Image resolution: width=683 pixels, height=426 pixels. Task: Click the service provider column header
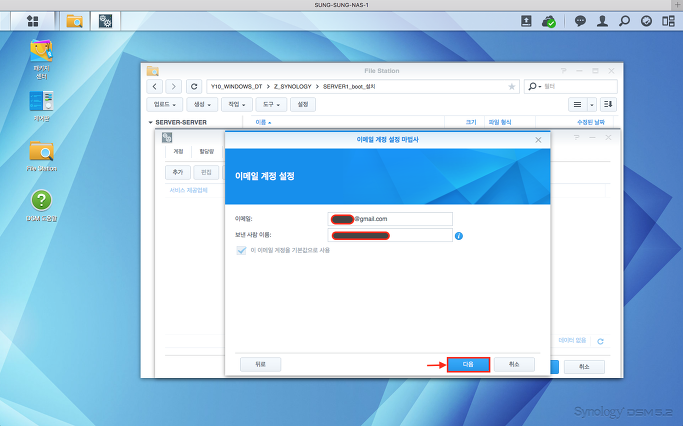189,190
